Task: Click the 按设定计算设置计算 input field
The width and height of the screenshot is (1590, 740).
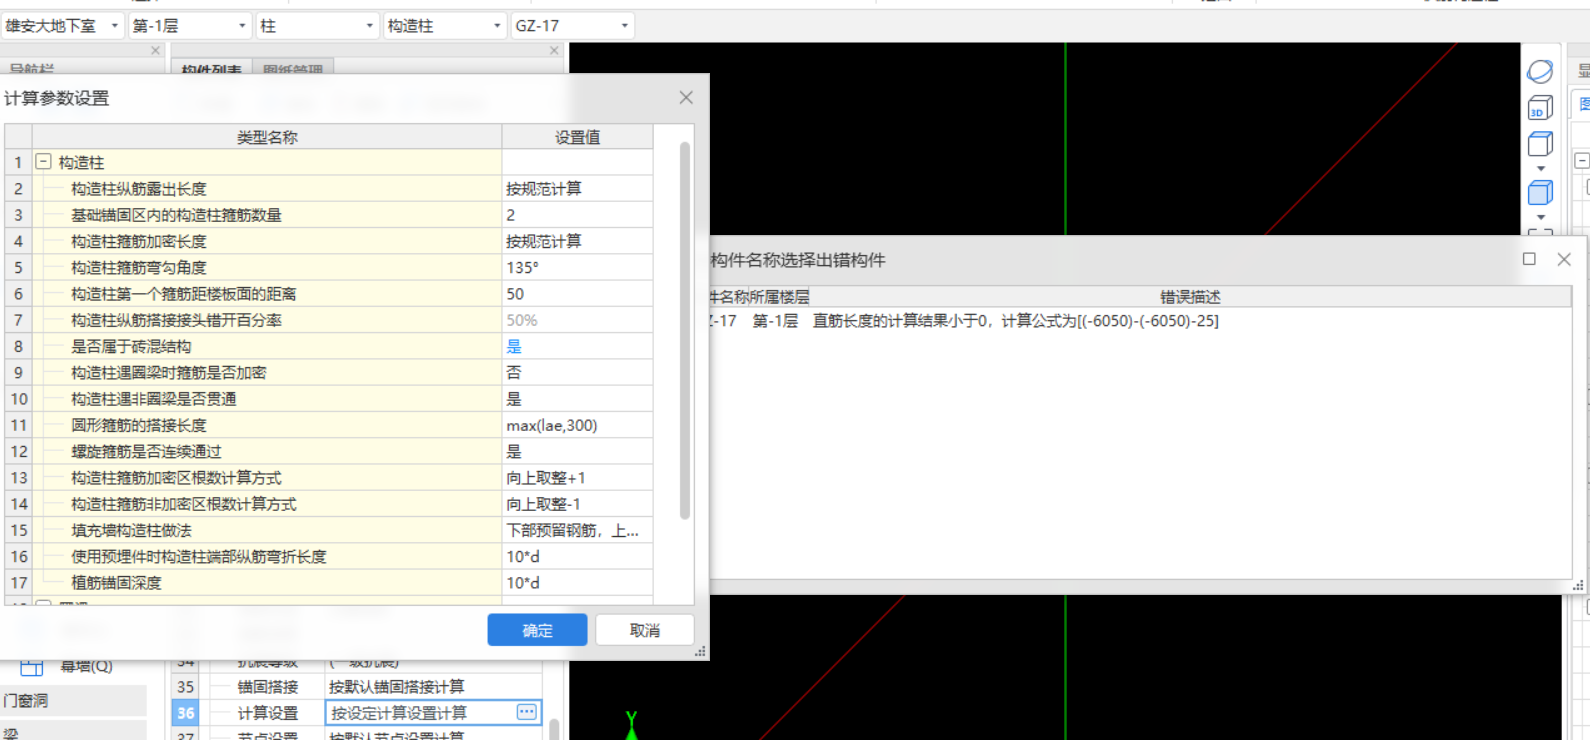Action: [x=434, y=712]
